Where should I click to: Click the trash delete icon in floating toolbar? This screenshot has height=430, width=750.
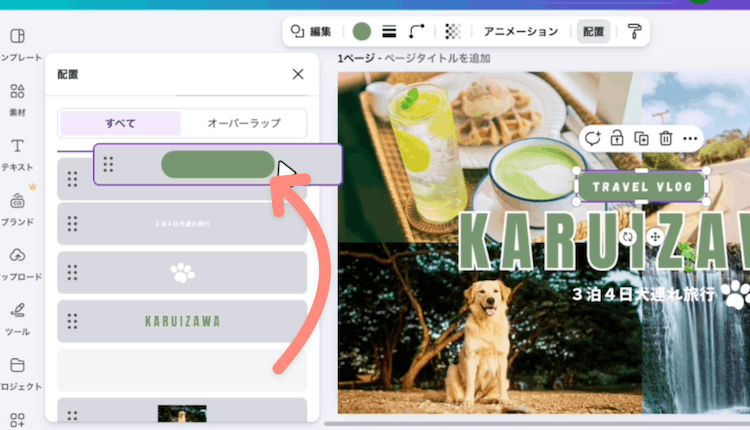point(665,139)
